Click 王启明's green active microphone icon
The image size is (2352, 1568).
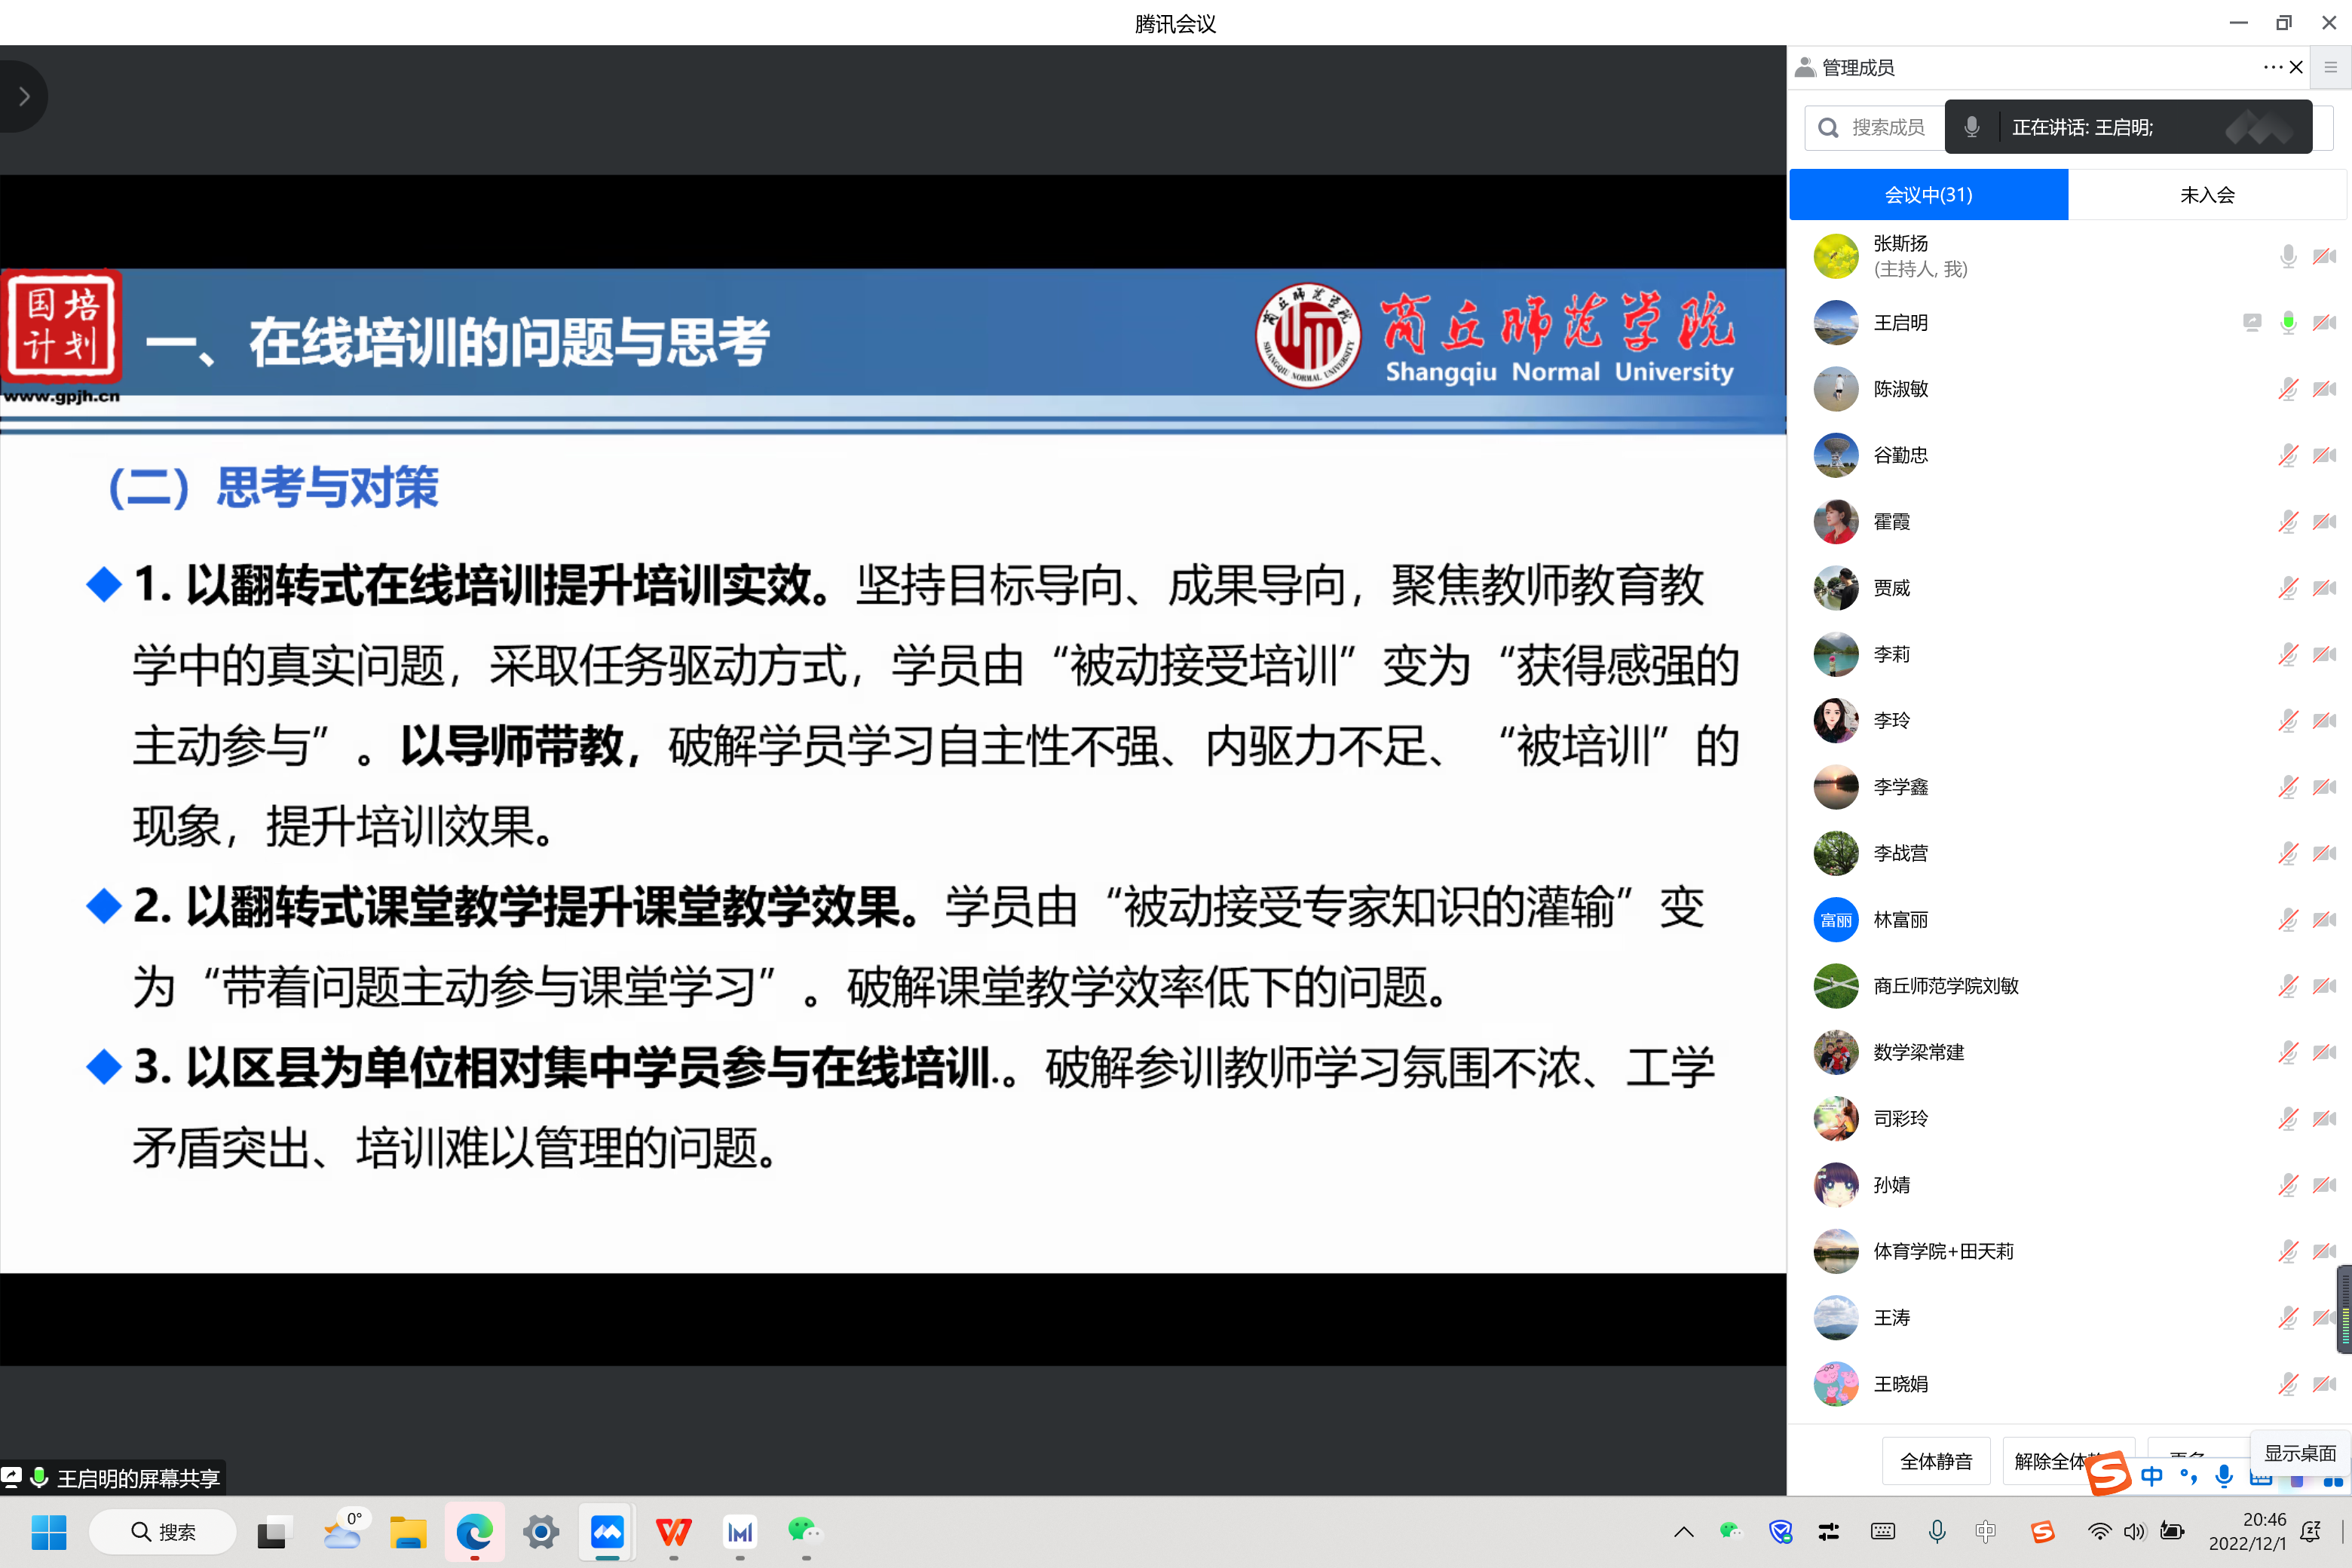[2287, 322]
